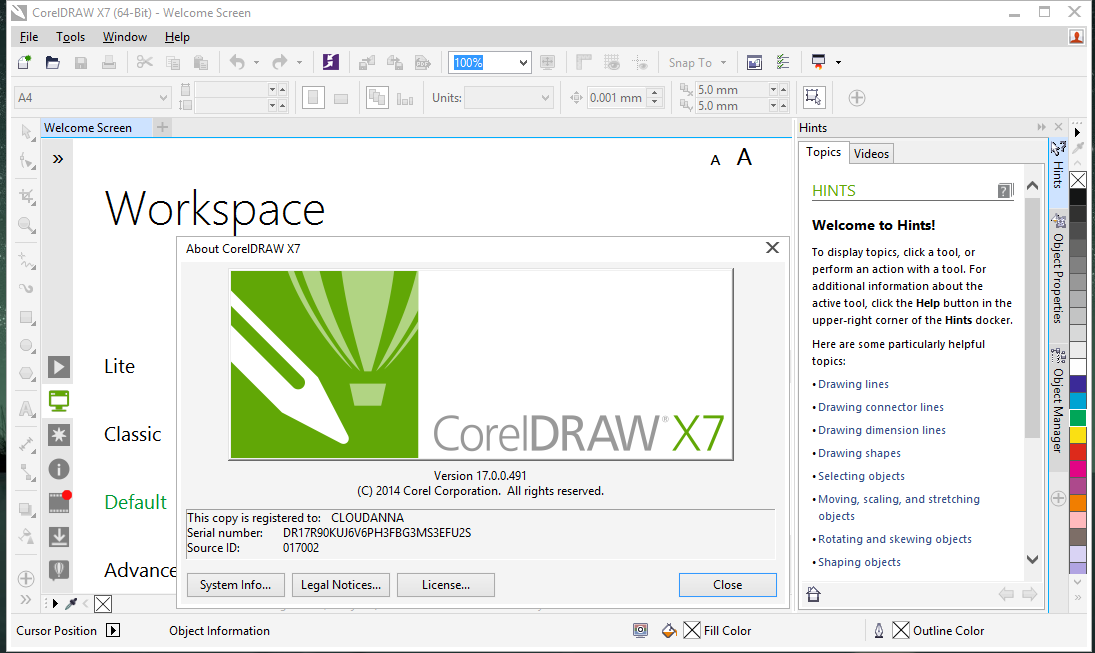Toggle landscape page orientation
This screenshot has width=1095, height=653.
341,98
